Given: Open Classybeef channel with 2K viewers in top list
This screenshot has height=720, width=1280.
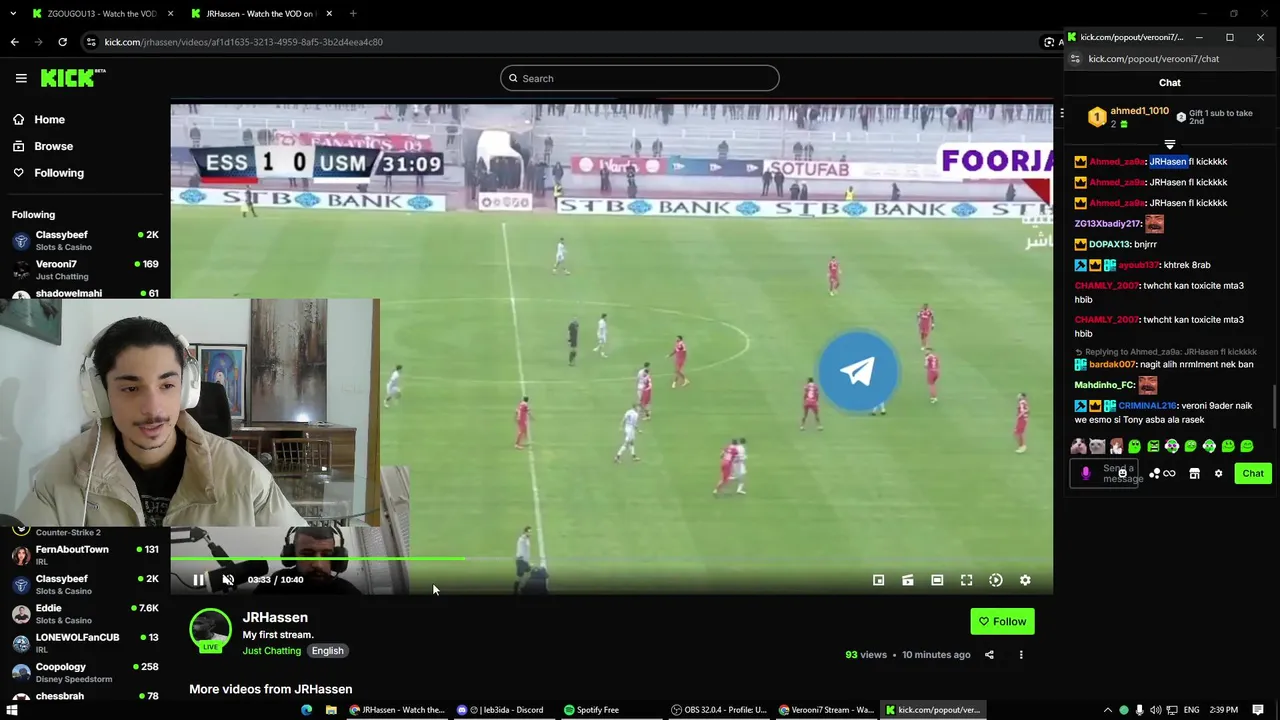Looking at the screenshot, I should coord(85,240).
